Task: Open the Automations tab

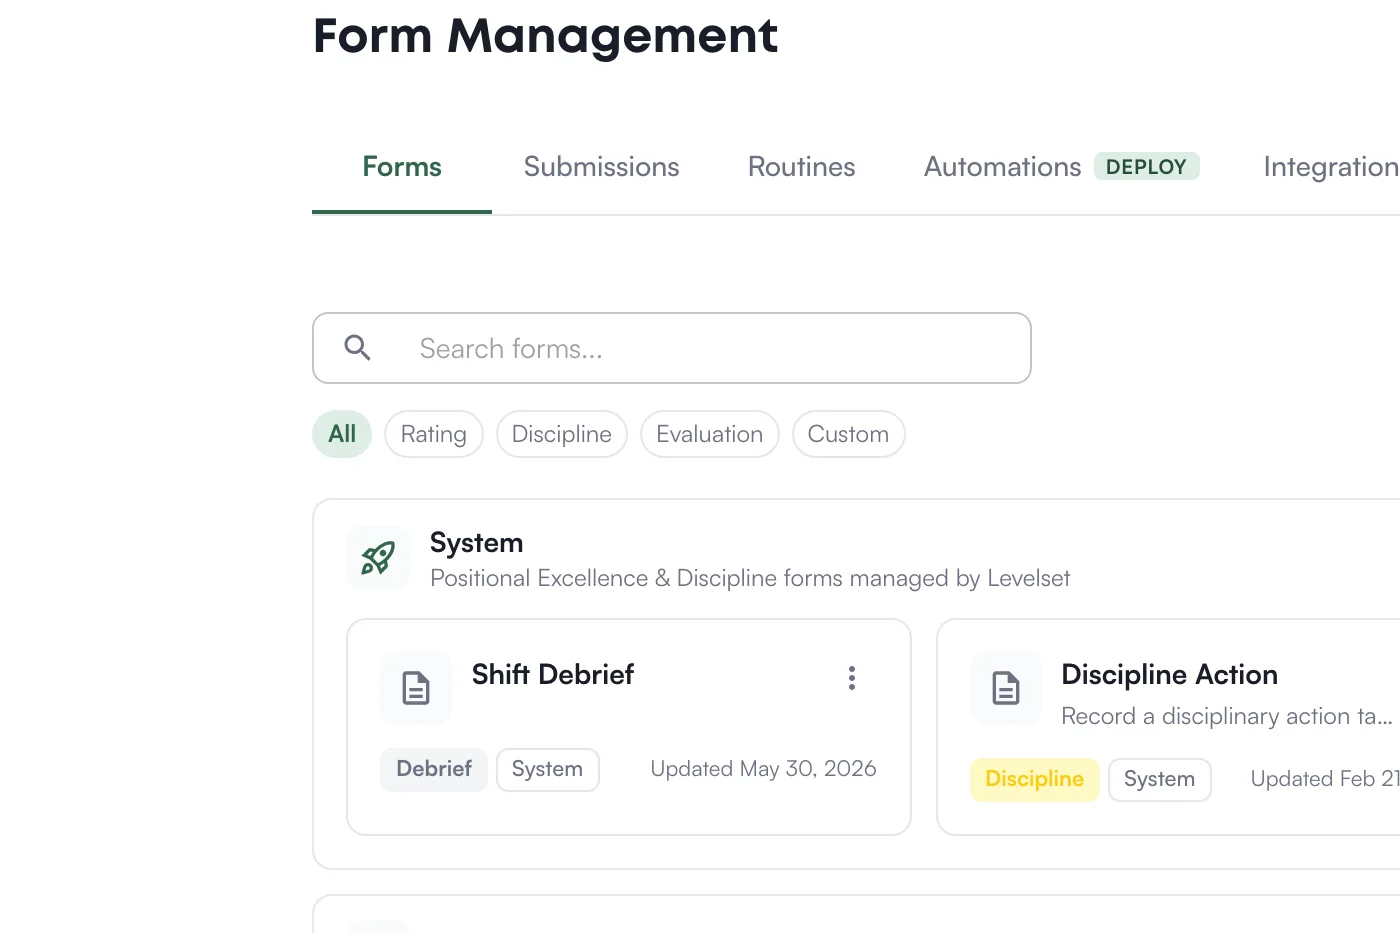Action: [1003, 167]
